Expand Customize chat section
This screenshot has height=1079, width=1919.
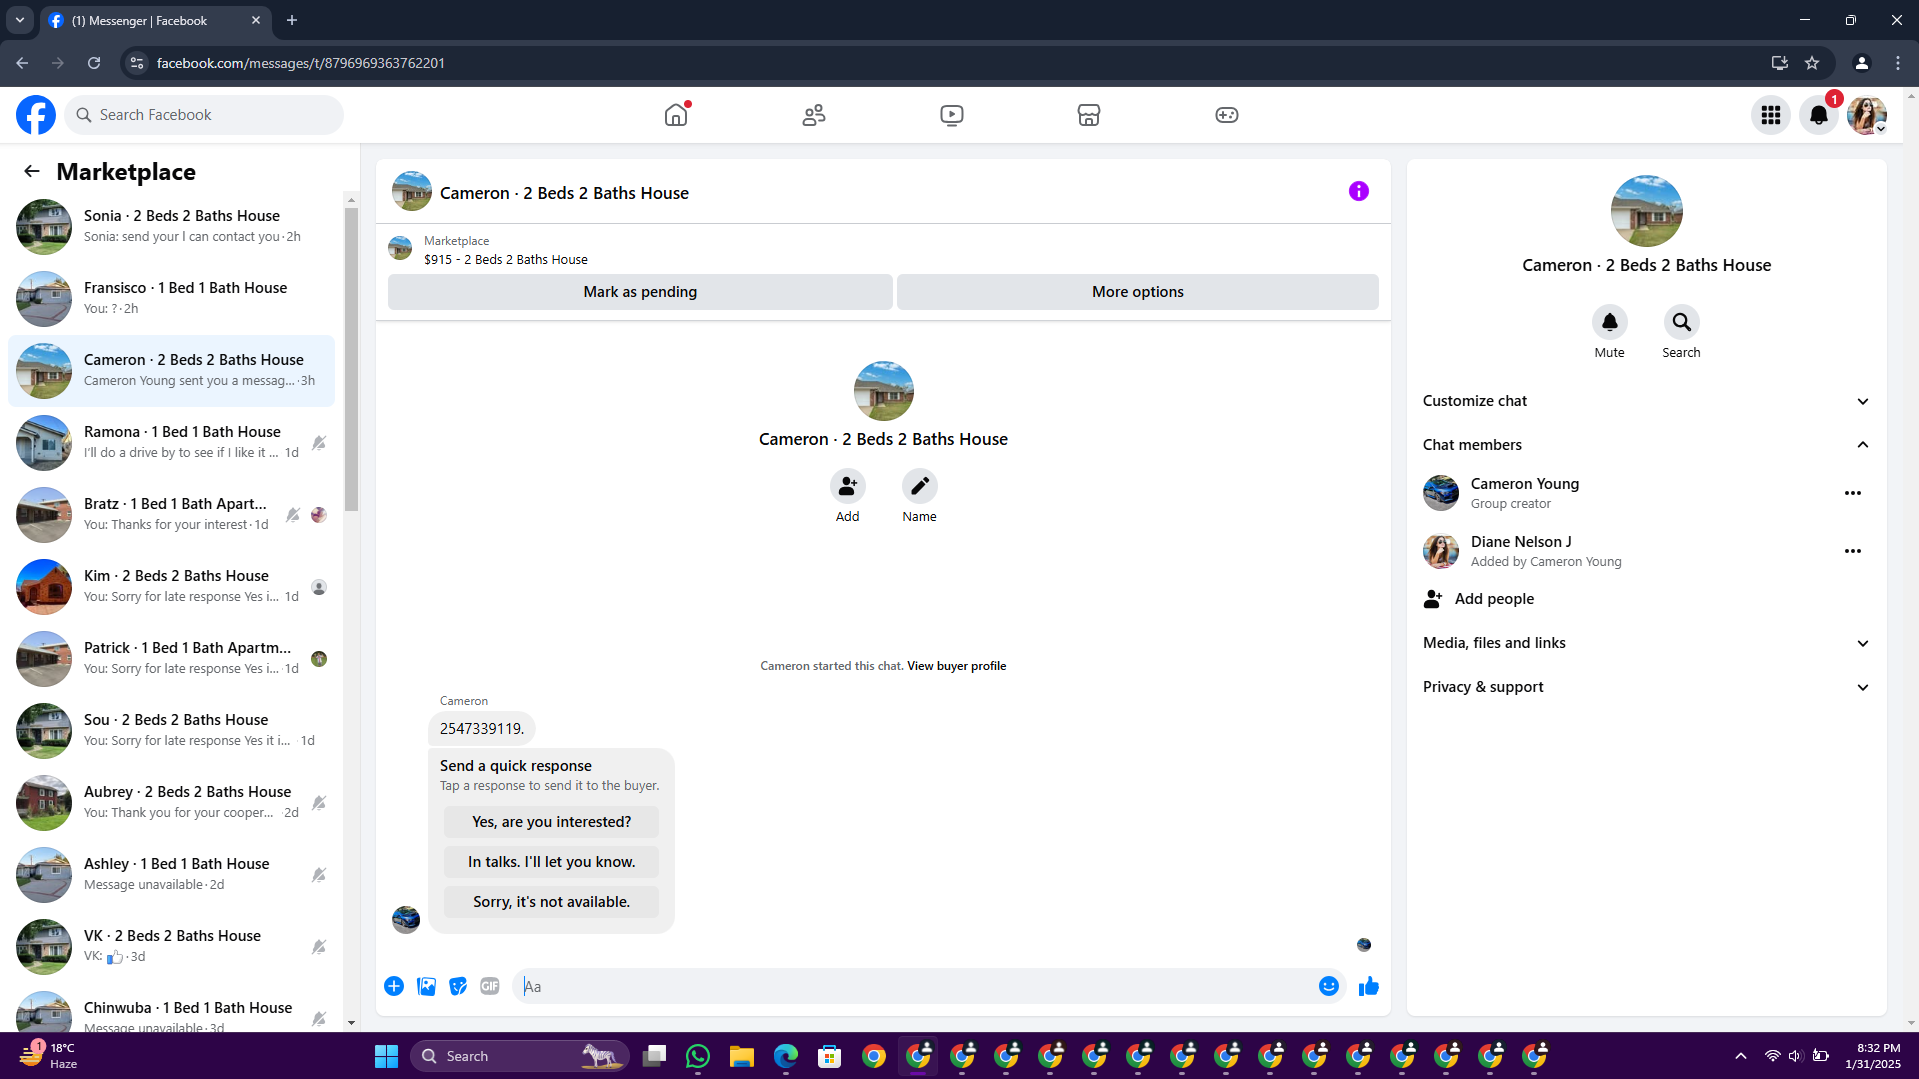point(1646,401)
